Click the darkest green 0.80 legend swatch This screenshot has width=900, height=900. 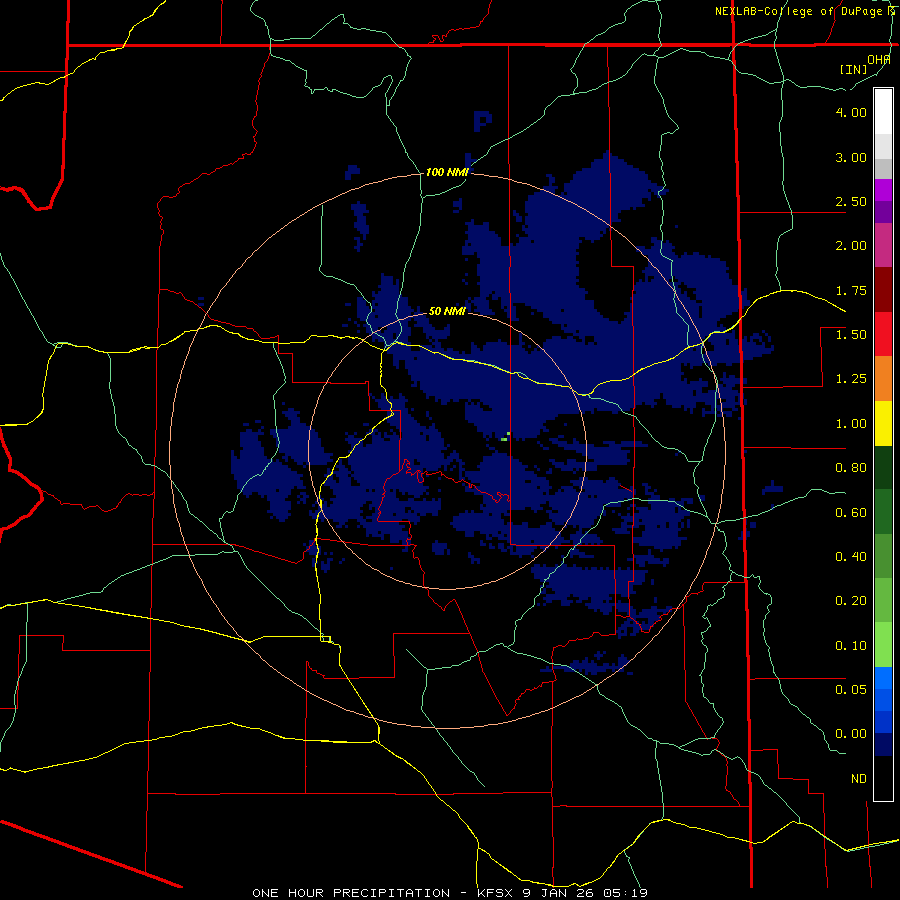pyautogui.click(x=883, y=468)
